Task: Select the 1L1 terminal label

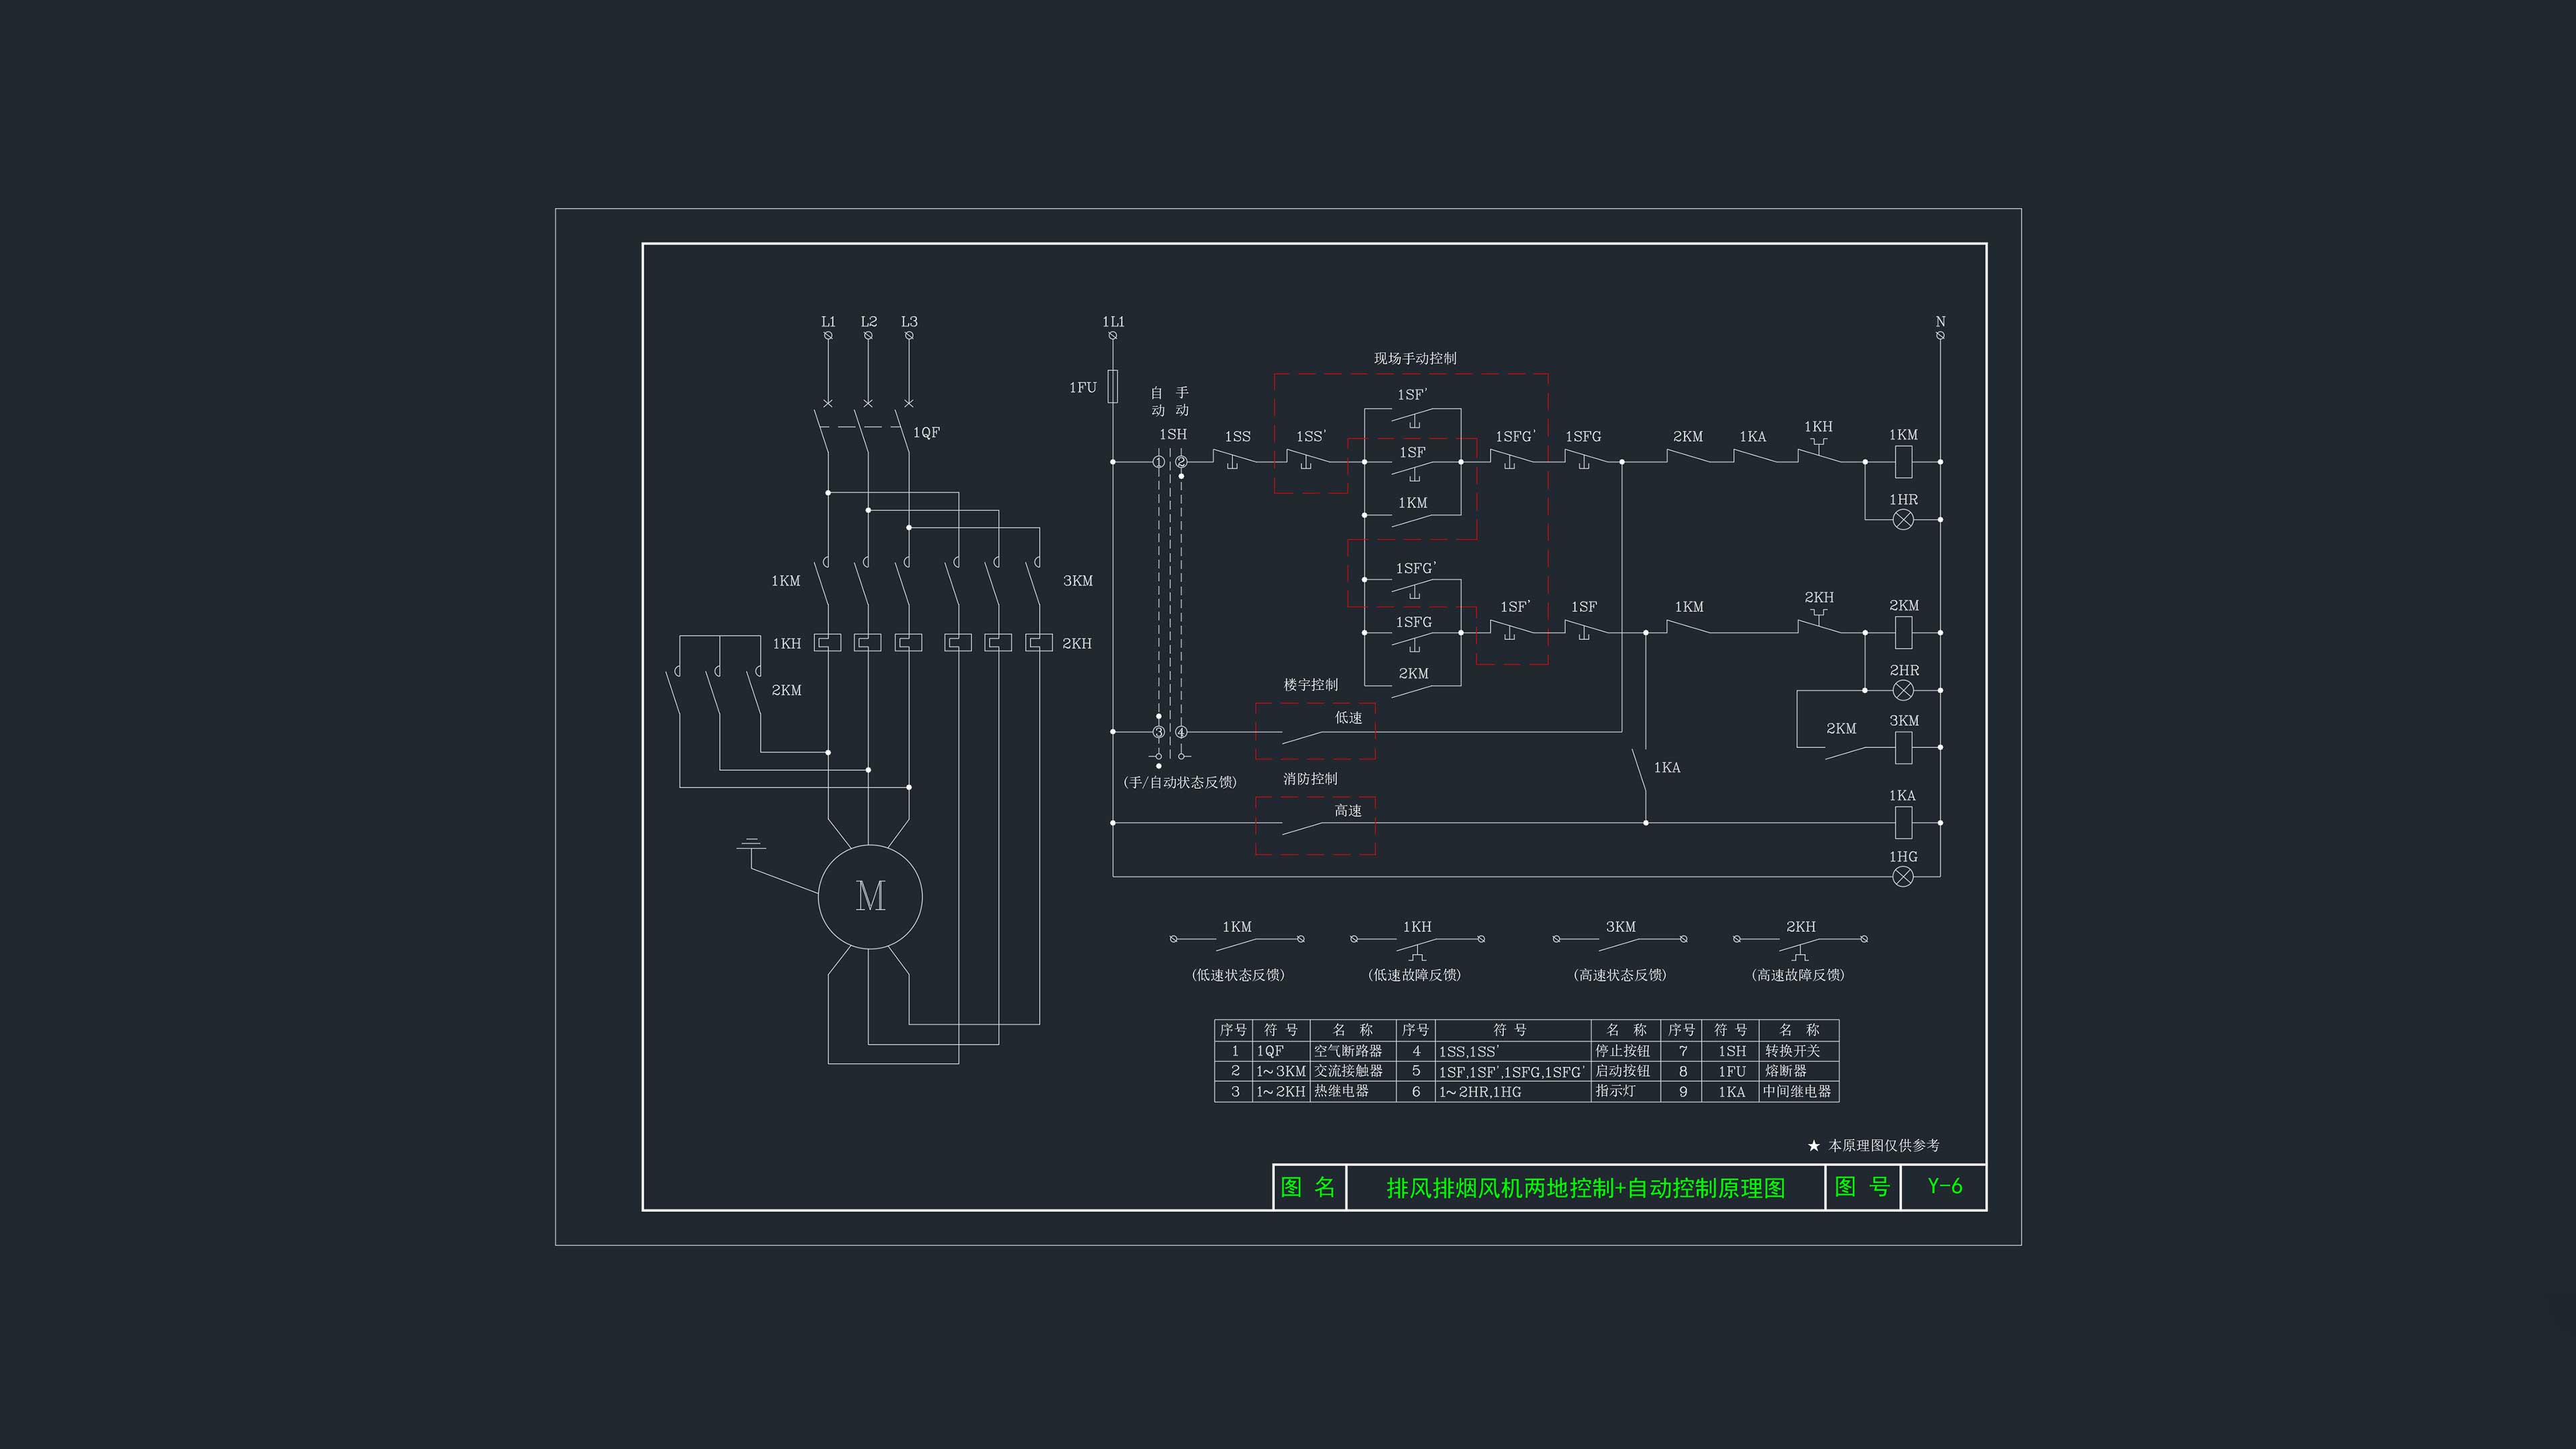Action: [1113, 322]
